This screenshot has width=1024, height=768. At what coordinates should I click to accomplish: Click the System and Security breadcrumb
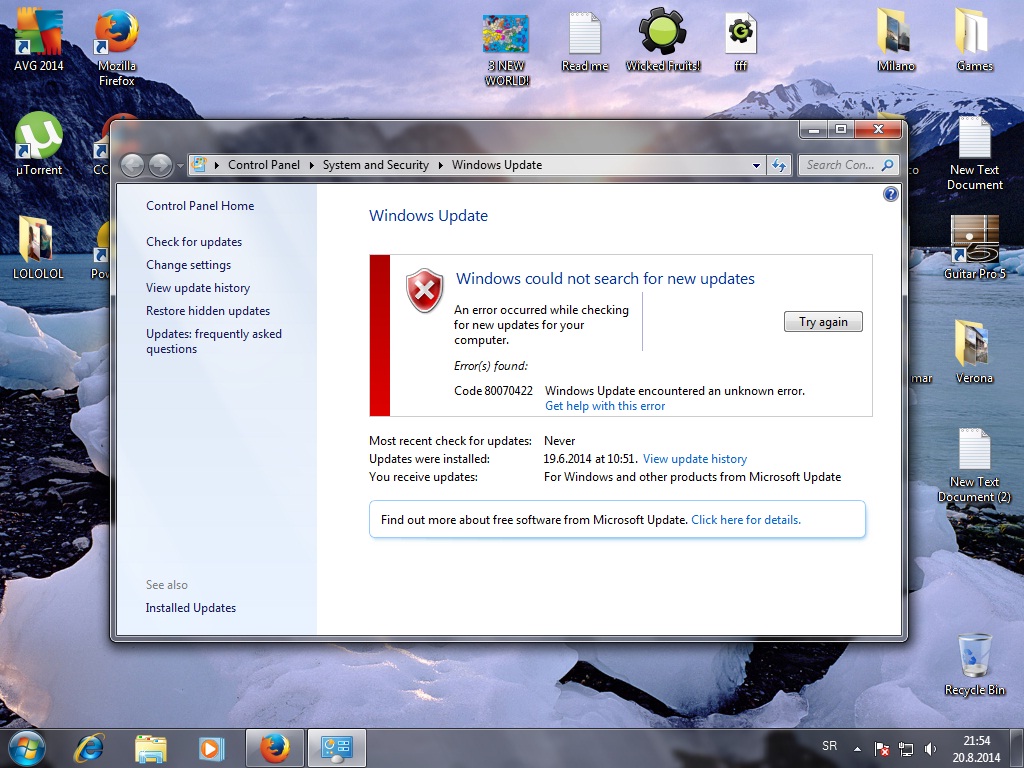(376, 165)
